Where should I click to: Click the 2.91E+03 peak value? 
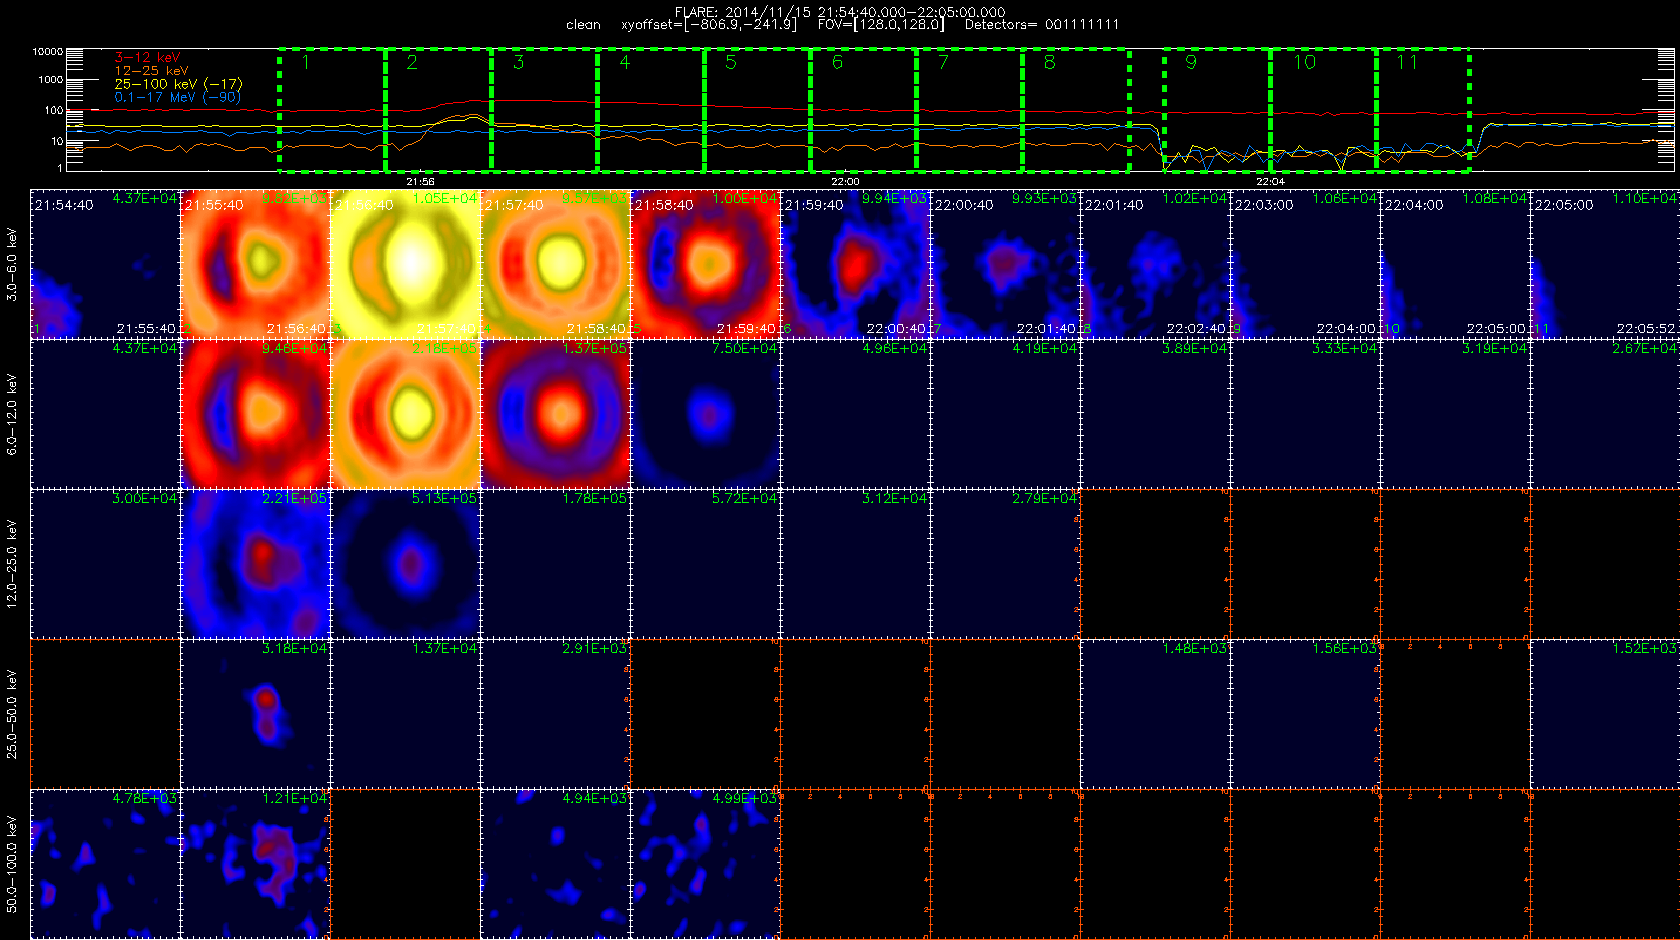[595, 648]
